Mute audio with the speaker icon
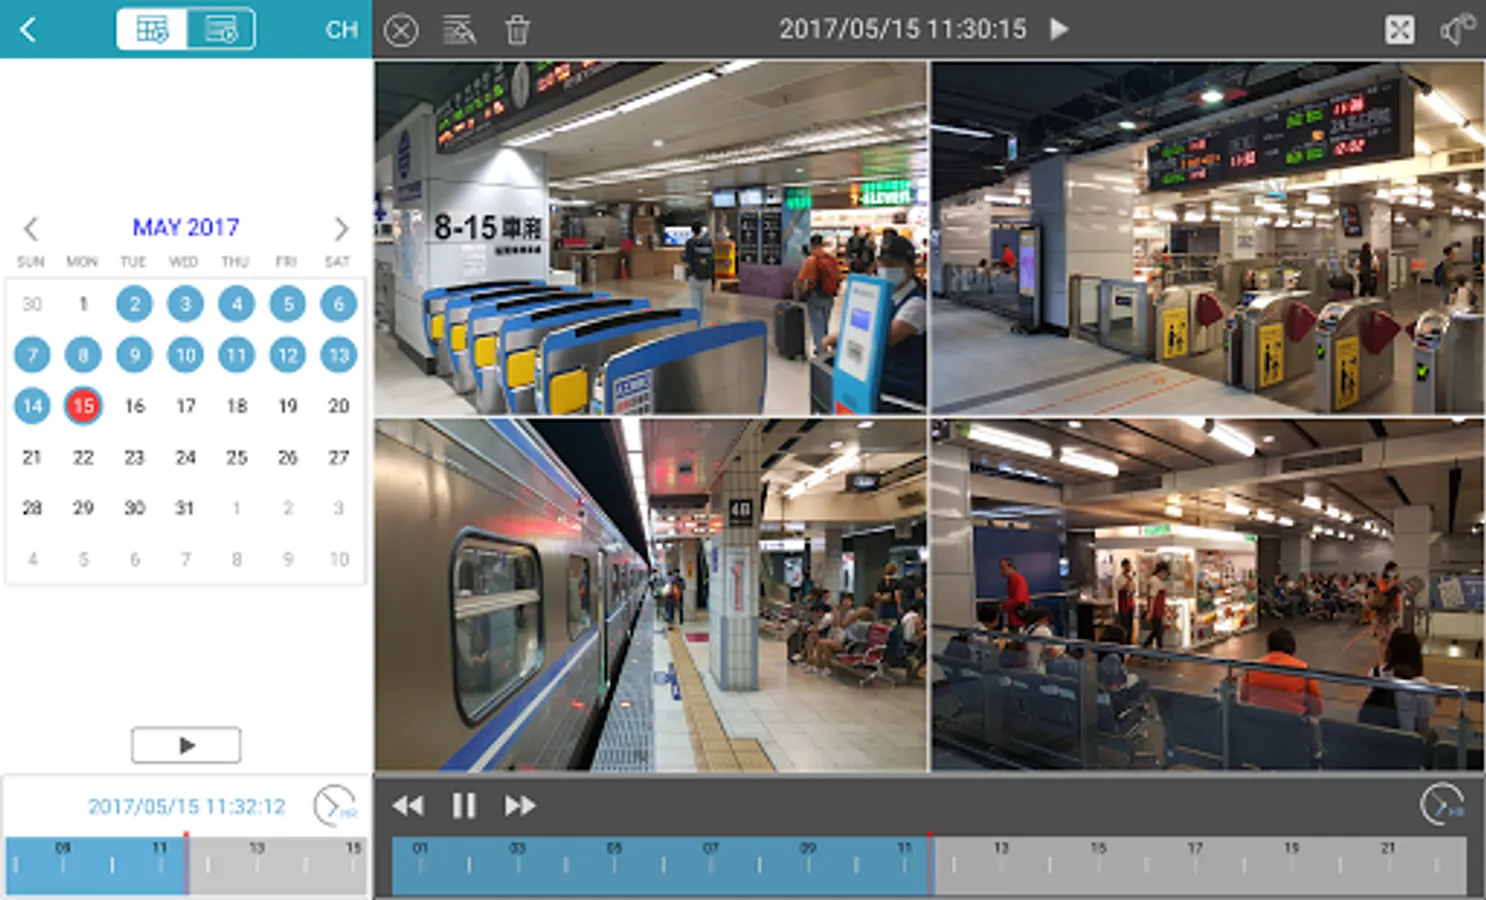Viewport: 1486px width, 900px height. coord(1456,30)
